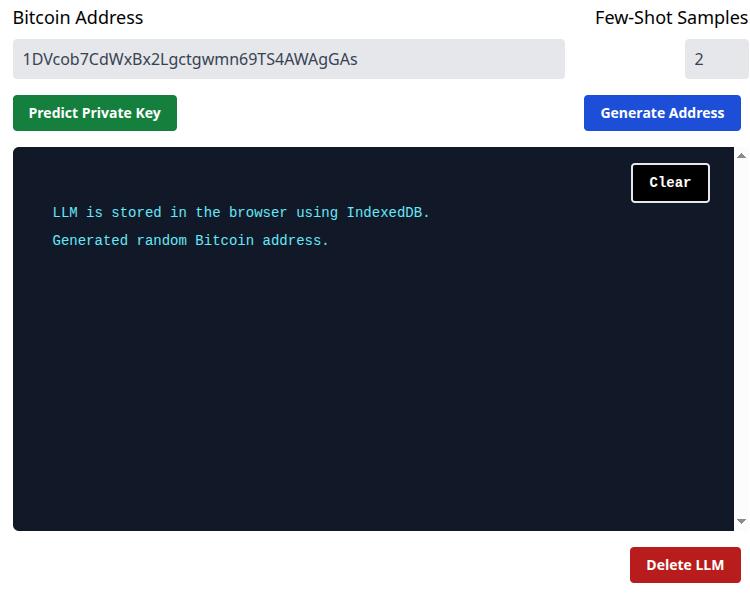Click the Delete LLM button

685,565
